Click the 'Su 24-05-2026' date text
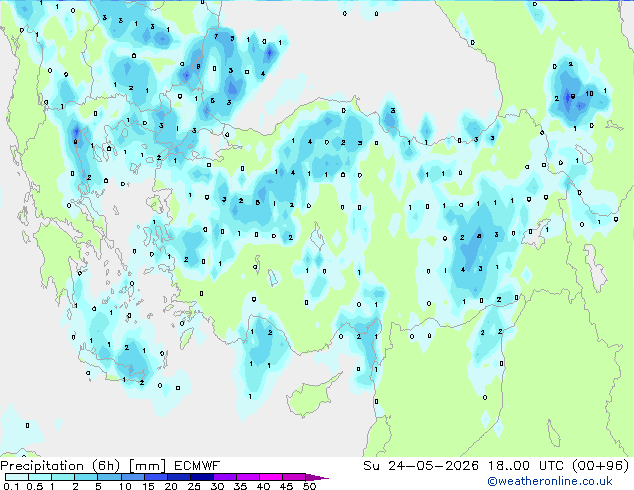Image resolution: width=634 pixels, height=490 pixels. tap(421, 466)
